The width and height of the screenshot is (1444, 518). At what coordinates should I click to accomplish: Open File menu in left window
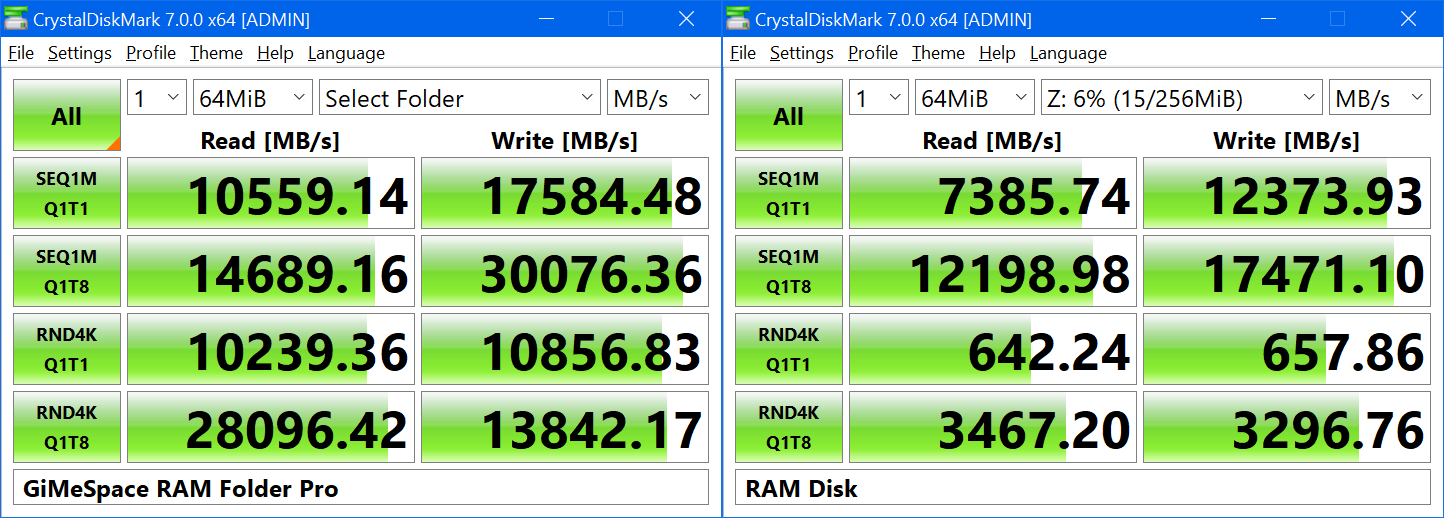tap(21, 53)
